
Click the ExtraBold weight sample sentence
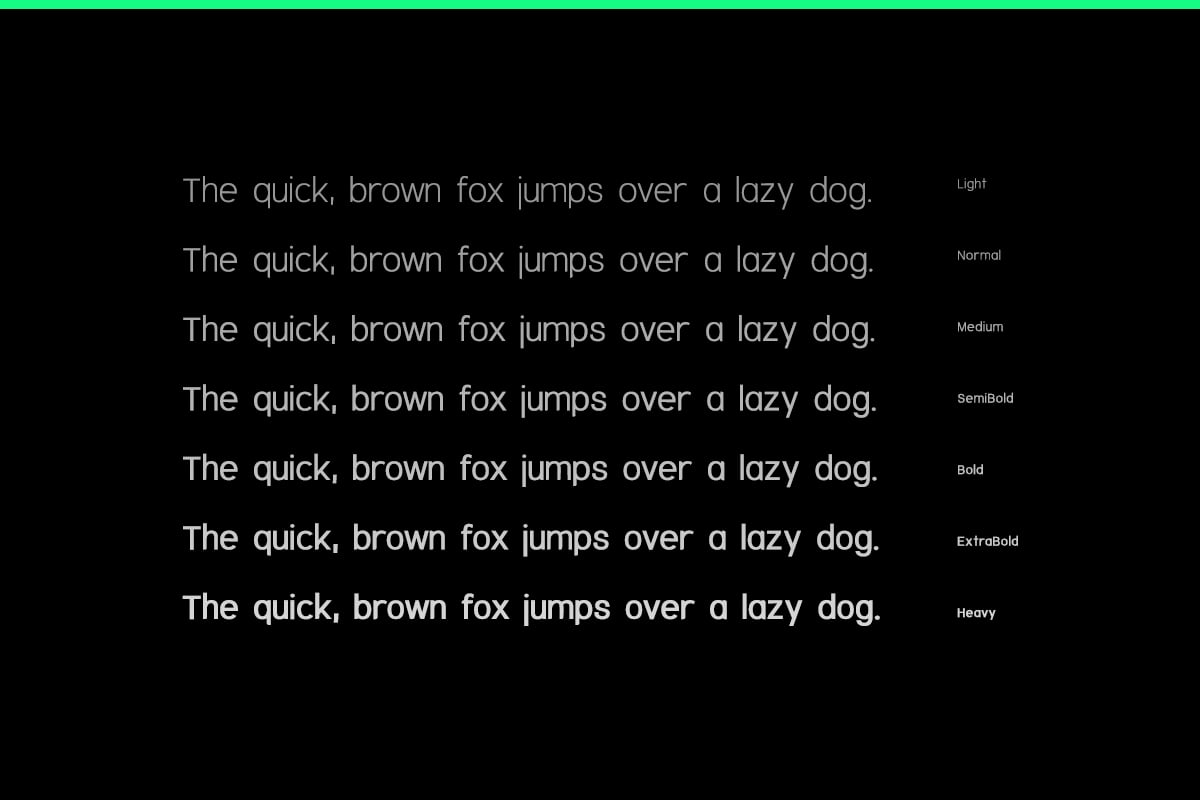(531, 540)
